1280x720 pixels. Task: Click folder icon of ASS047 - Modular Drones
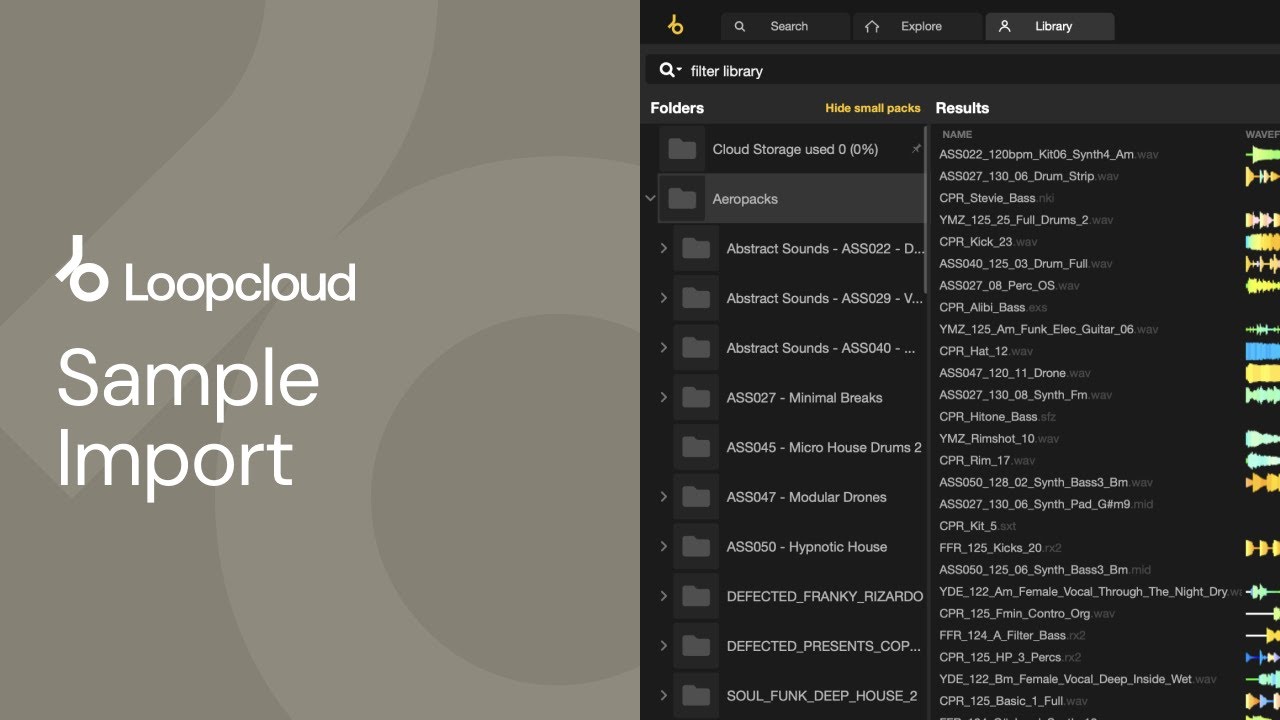696,497
